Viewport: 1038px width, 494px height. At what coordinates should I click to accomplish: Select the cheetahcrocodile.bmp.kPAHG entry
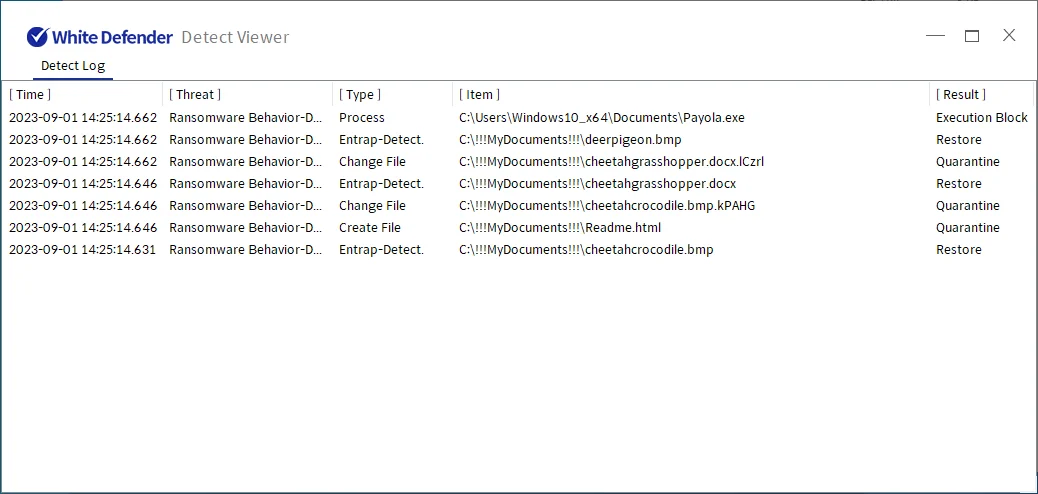click(605, 206)
